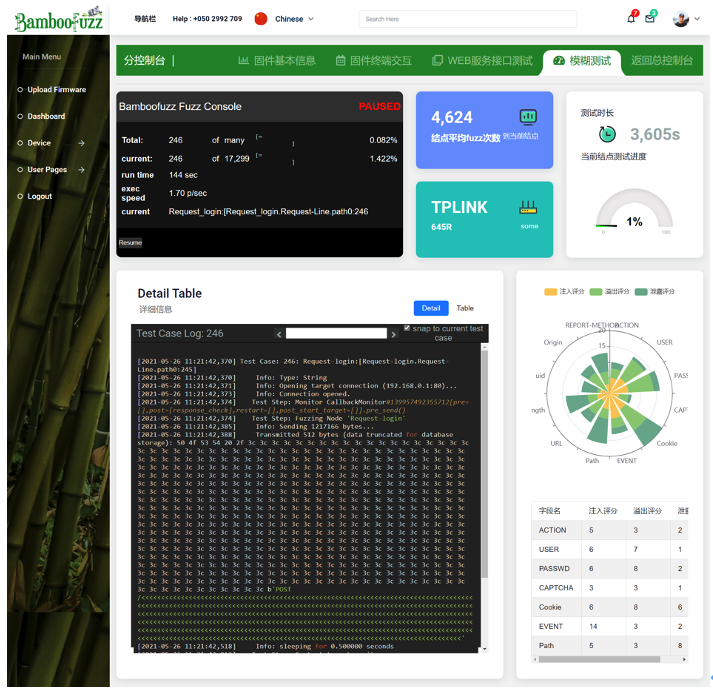Open the 固件终端交互 tab
713x689 pixels.
tap(374, 60)
